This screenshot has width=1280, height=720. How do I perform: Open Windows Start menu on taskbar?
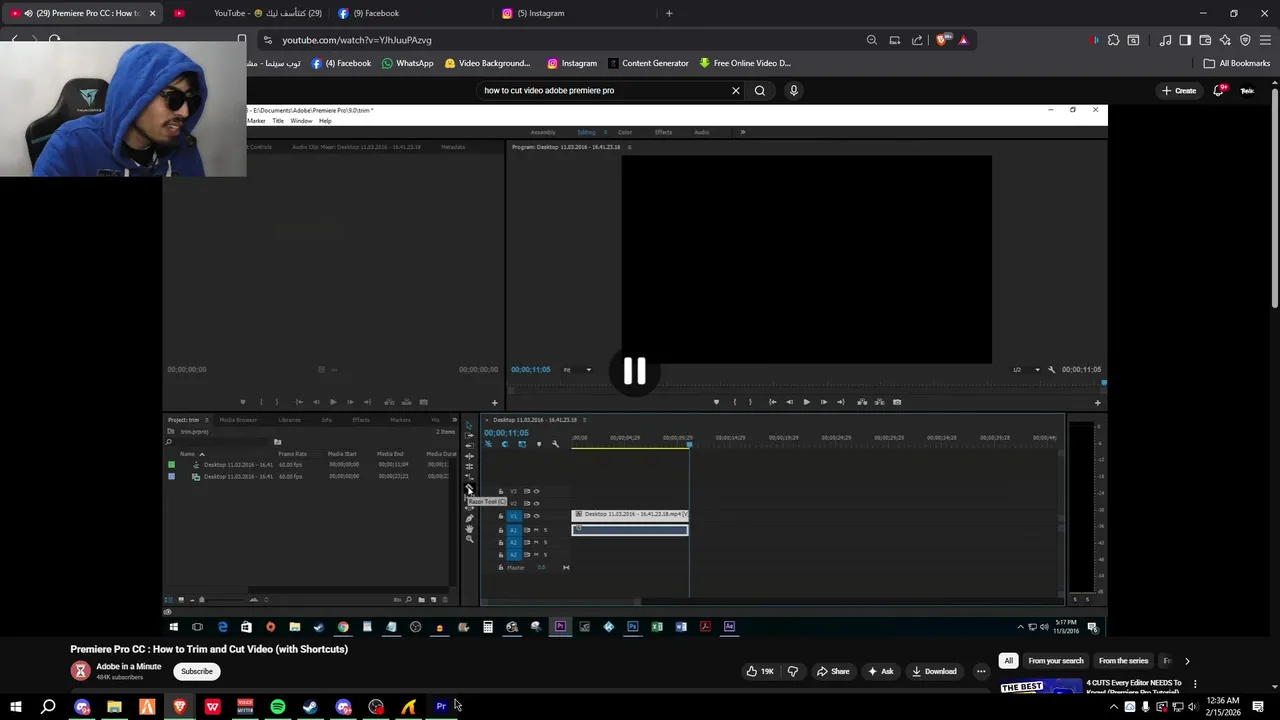click(16, 707)
